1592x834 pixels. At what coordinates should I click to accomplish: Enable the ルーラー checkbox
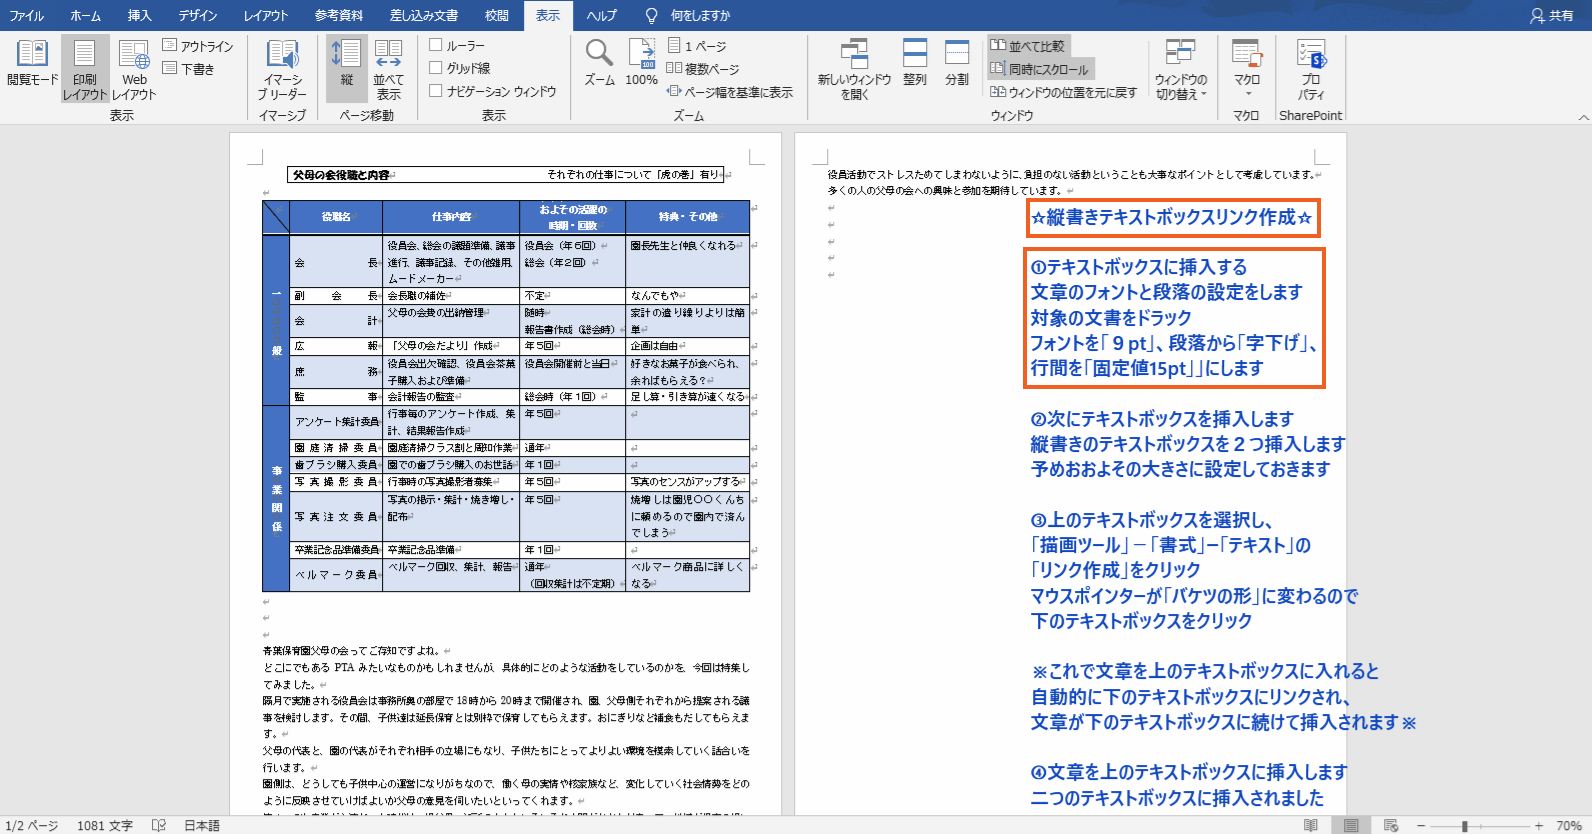coord(436,45)
